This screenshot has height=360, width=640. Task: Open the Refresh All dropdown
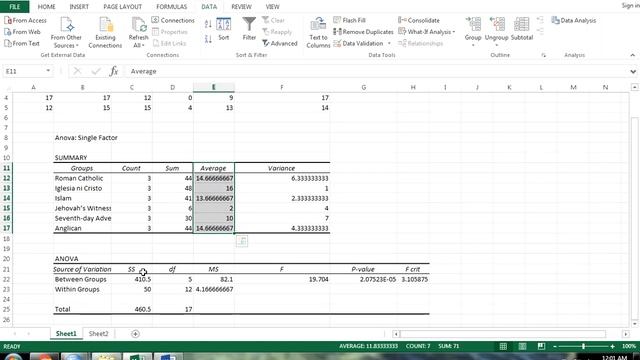[138, 33]
